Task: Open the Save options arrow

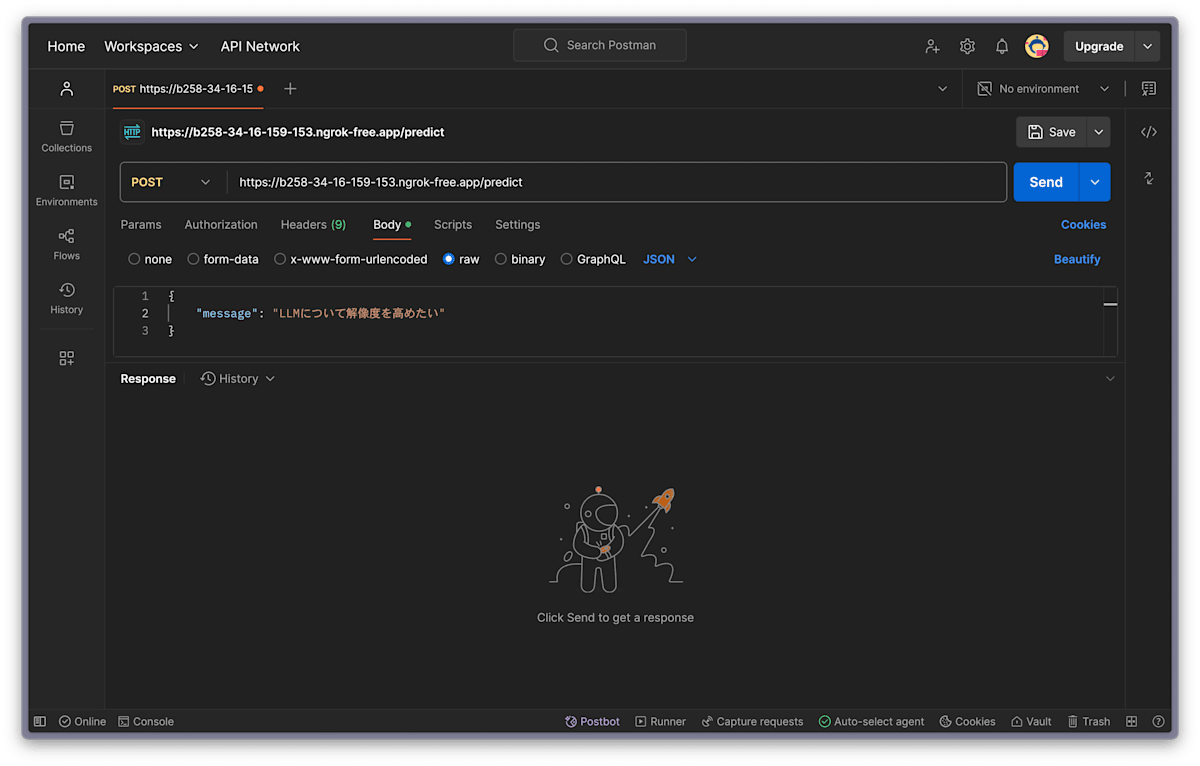Action: tap(1098, 132)
